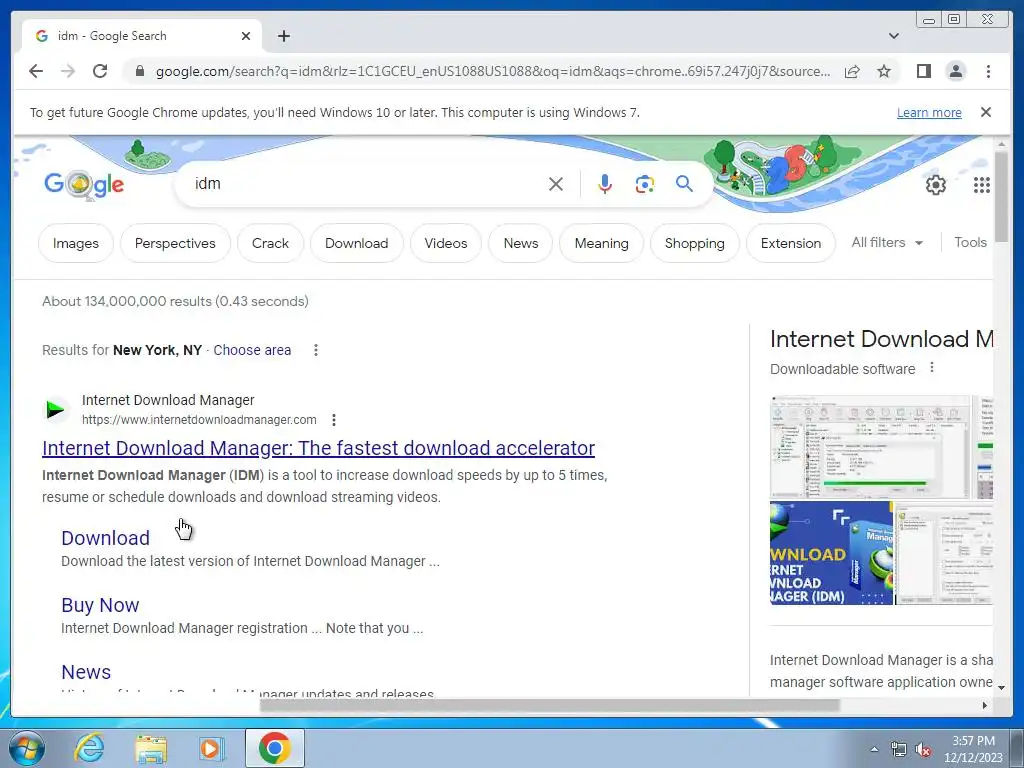
Task: Share this page via the share icon
Action: (x=852, y=71)
